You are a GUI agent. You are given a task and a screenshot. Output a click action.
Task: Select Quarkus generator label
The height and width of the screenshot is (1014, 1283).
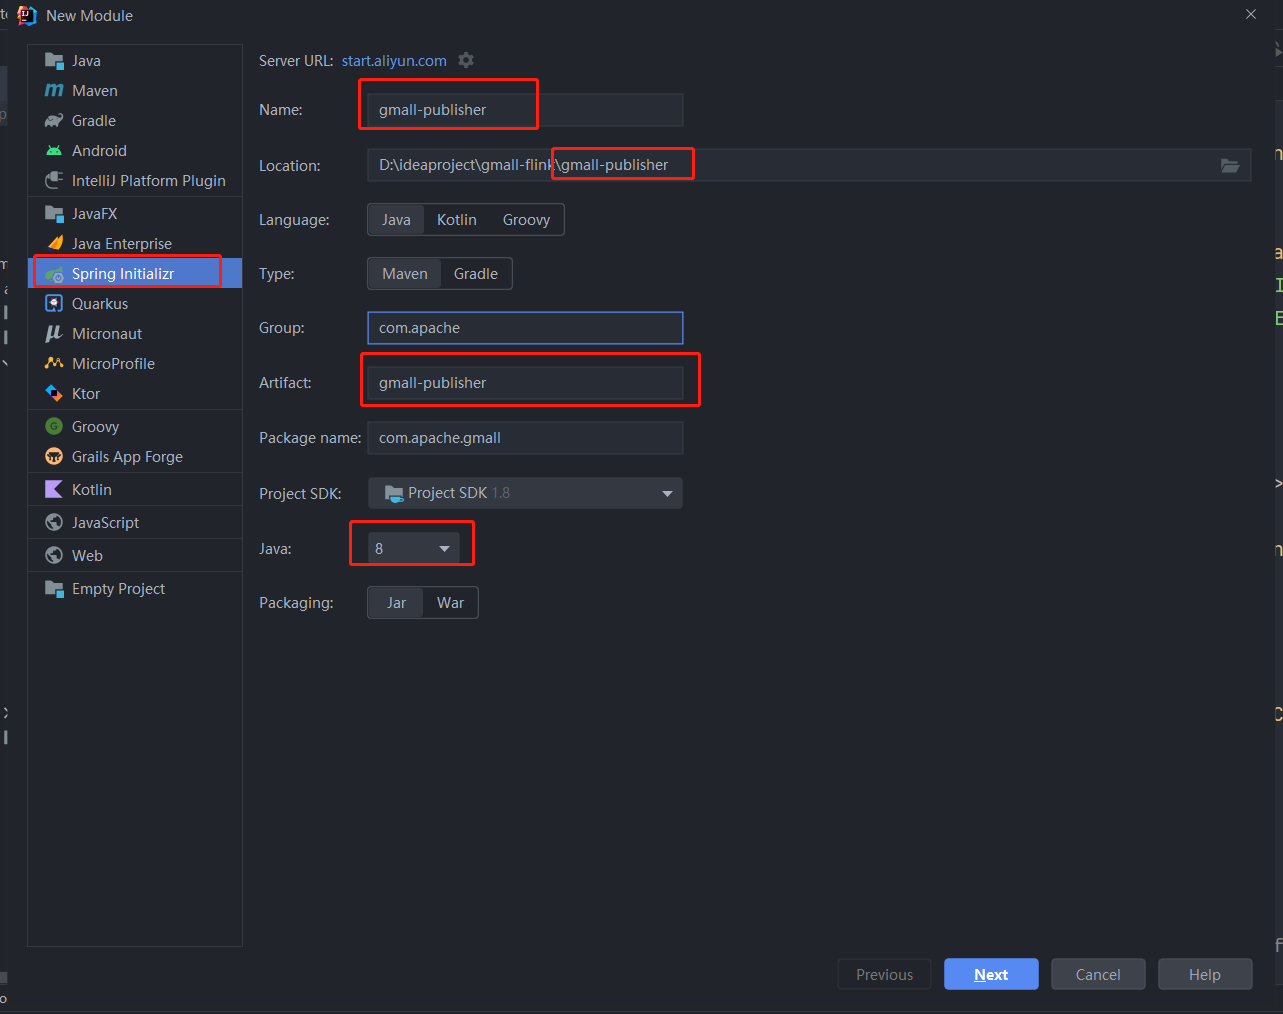[x=100, y=304]
